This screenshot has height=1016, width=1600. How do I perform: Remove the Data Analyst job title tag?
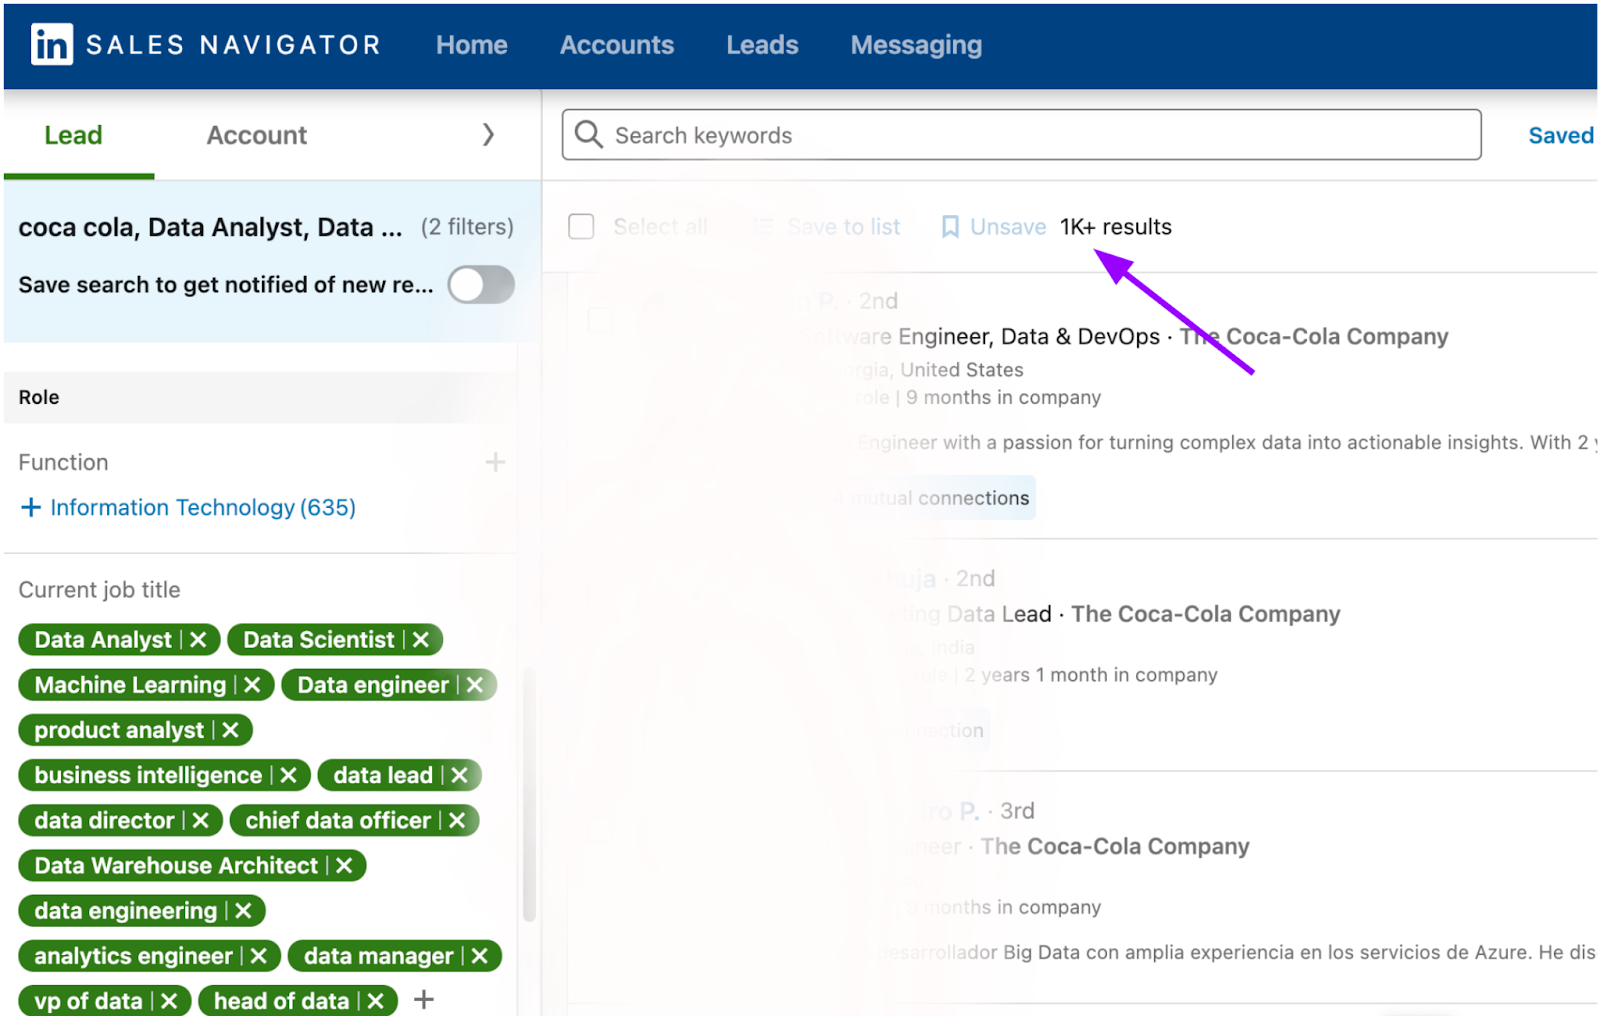point(198,640)
